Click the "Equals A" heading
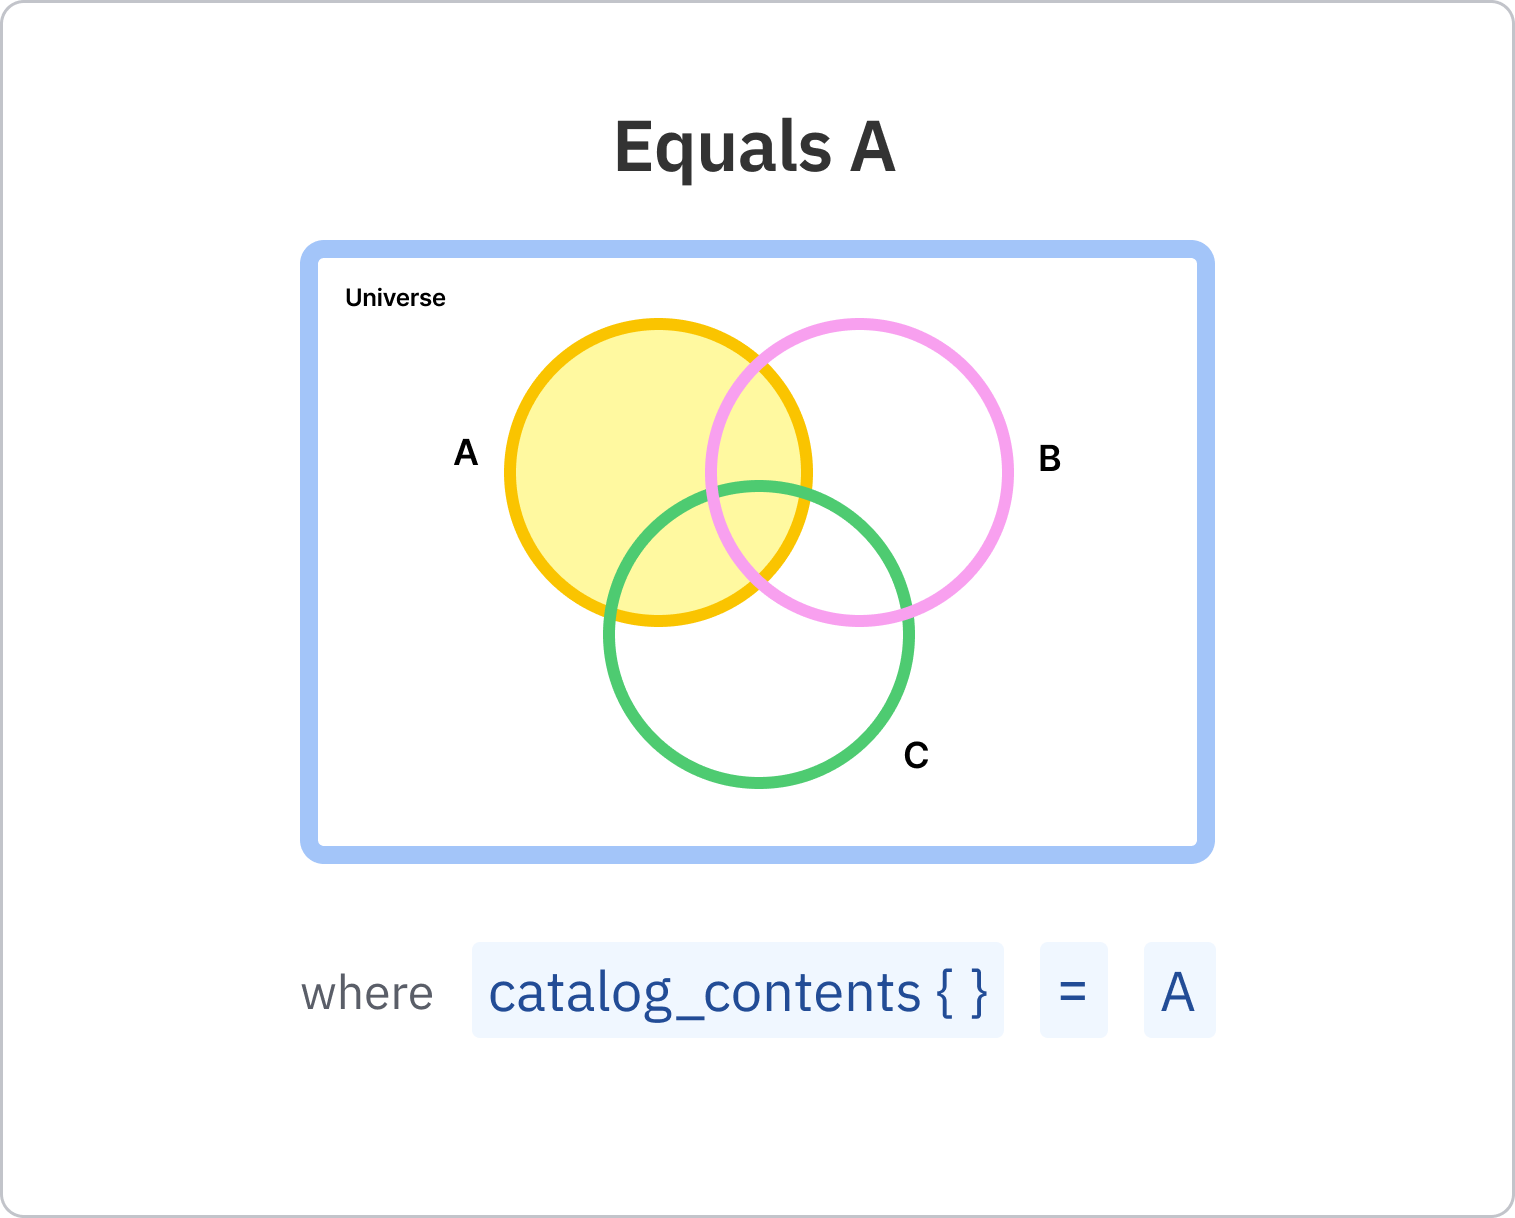This screenshot has height=1218, width=1515. click(755, 147)
